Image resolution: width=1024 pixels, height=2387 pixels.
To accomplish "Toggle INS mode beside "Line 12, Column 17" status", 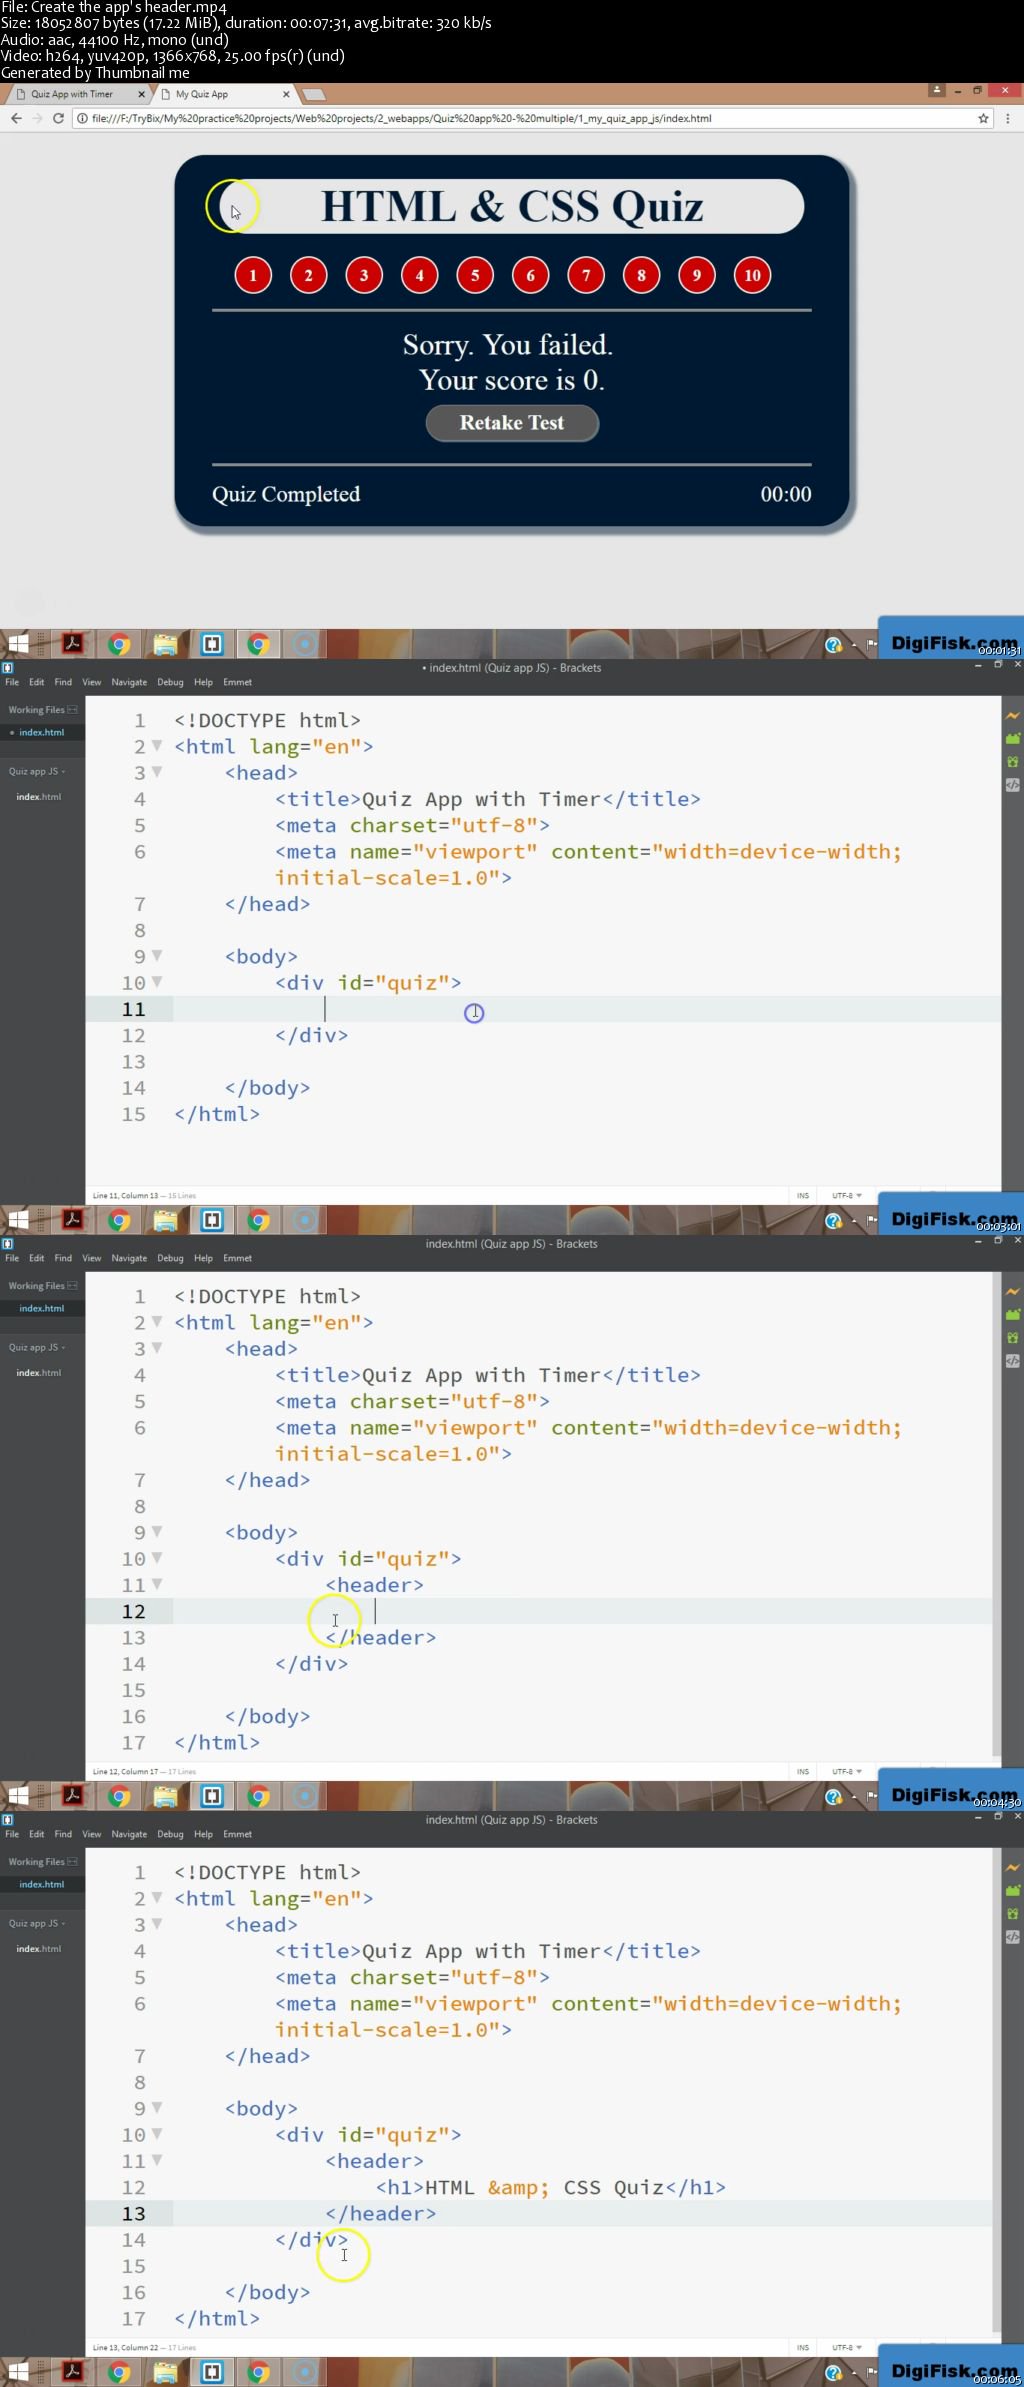I will pos(803,1772).
